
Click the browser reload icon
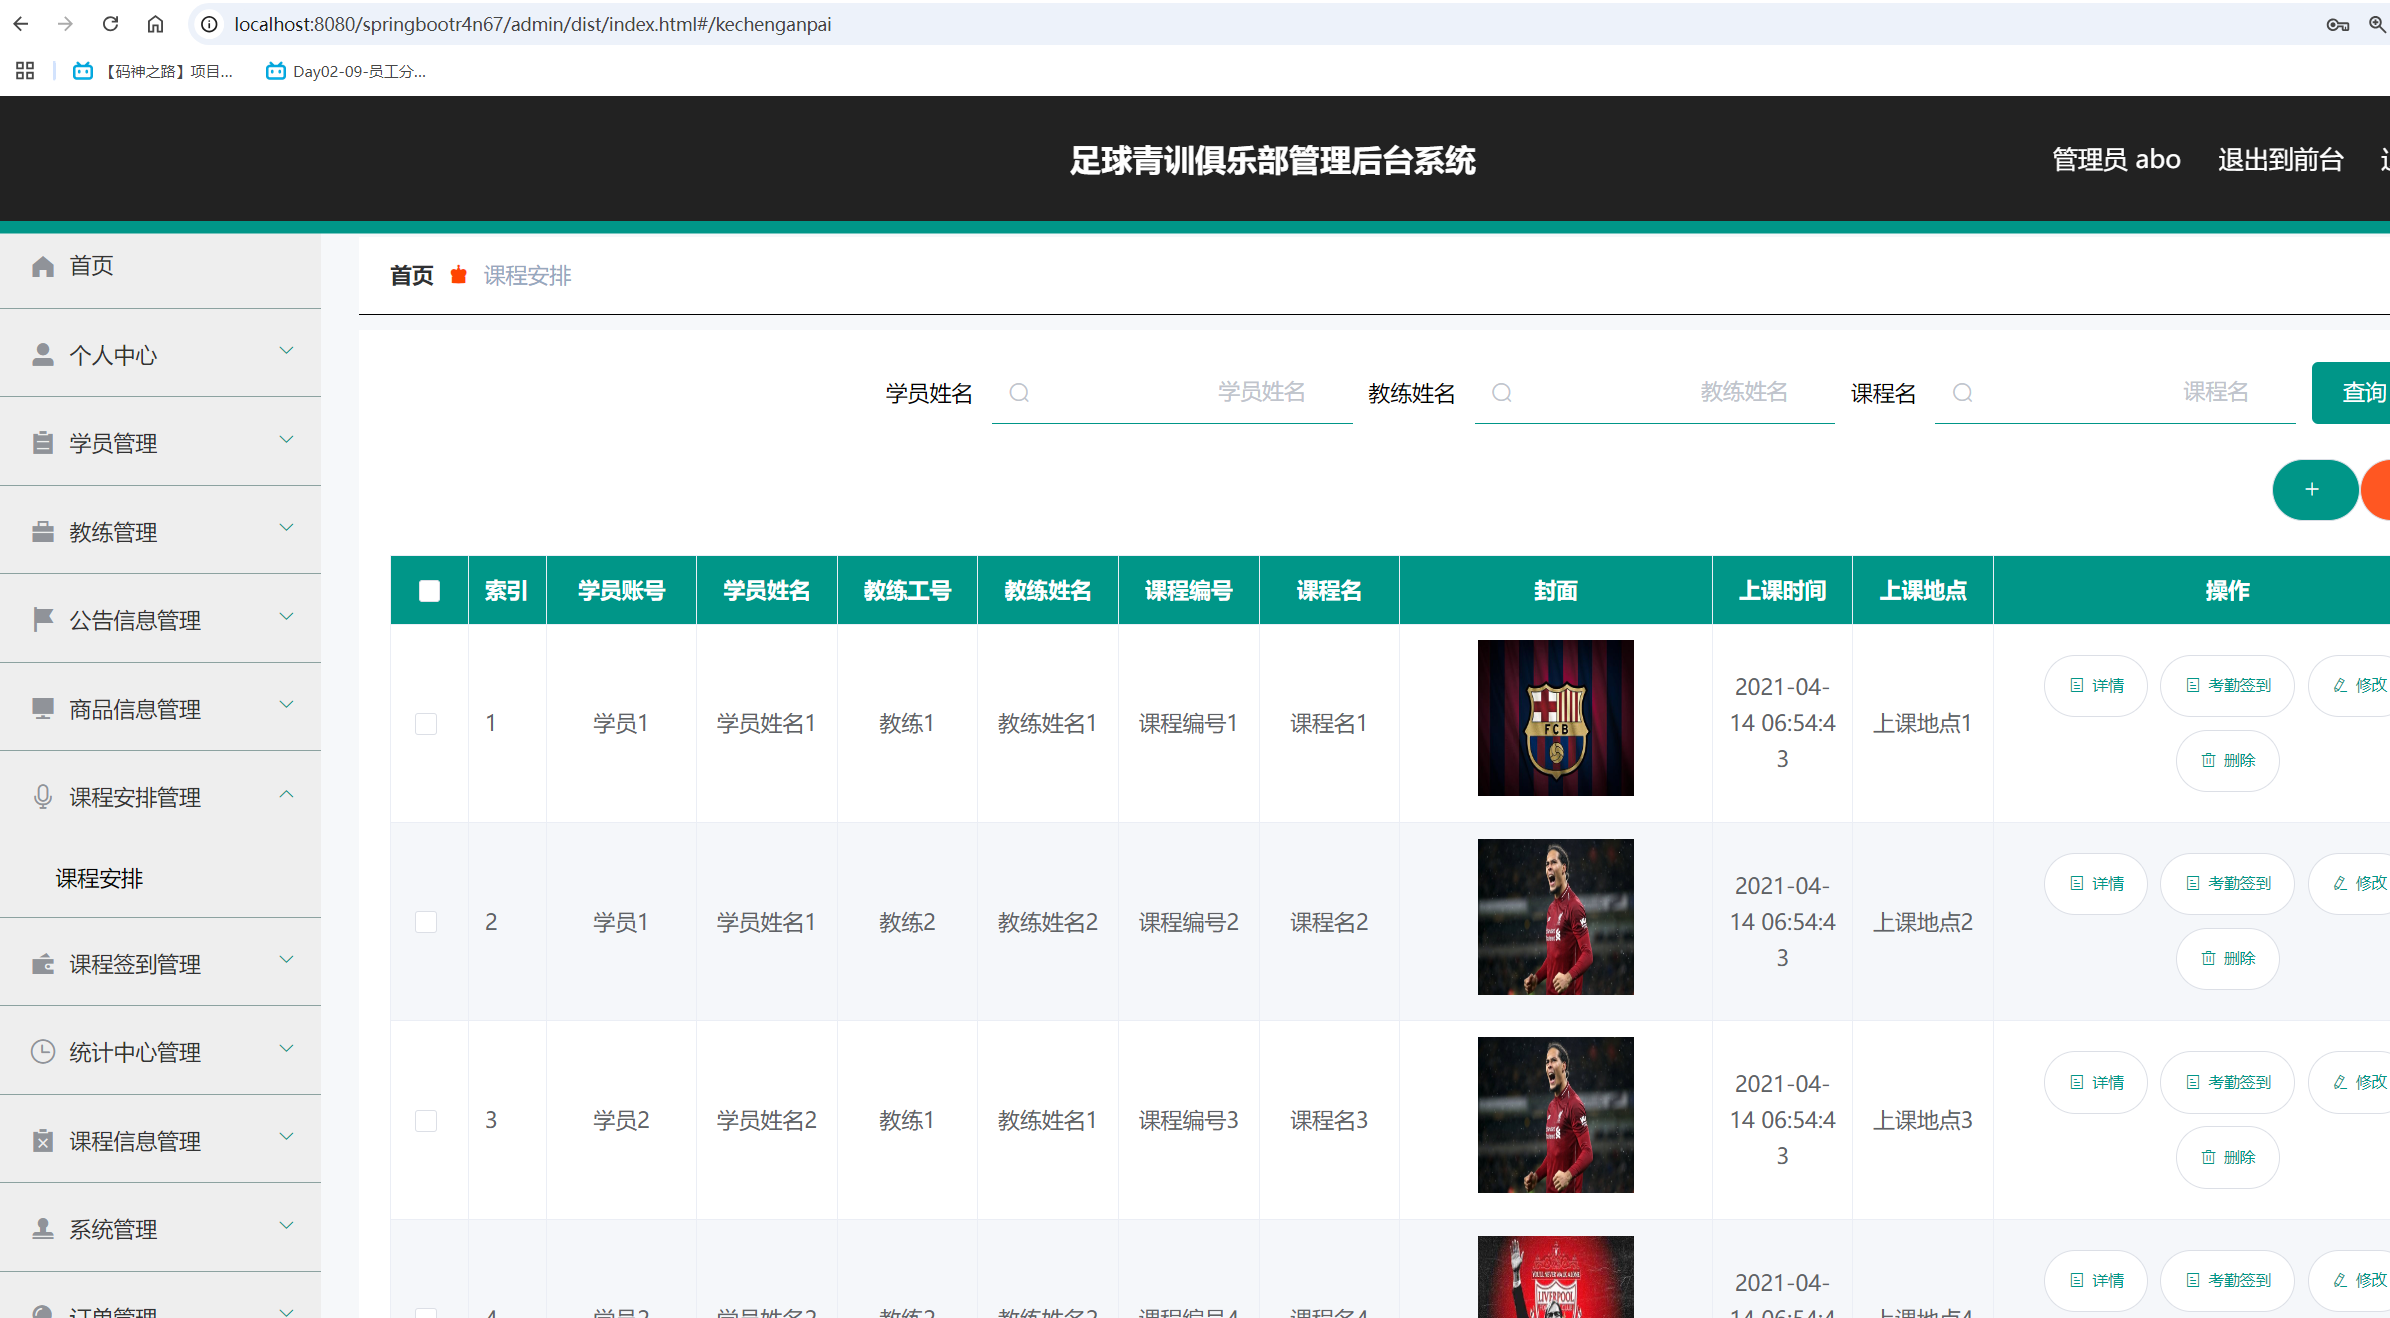coord(111,24)
